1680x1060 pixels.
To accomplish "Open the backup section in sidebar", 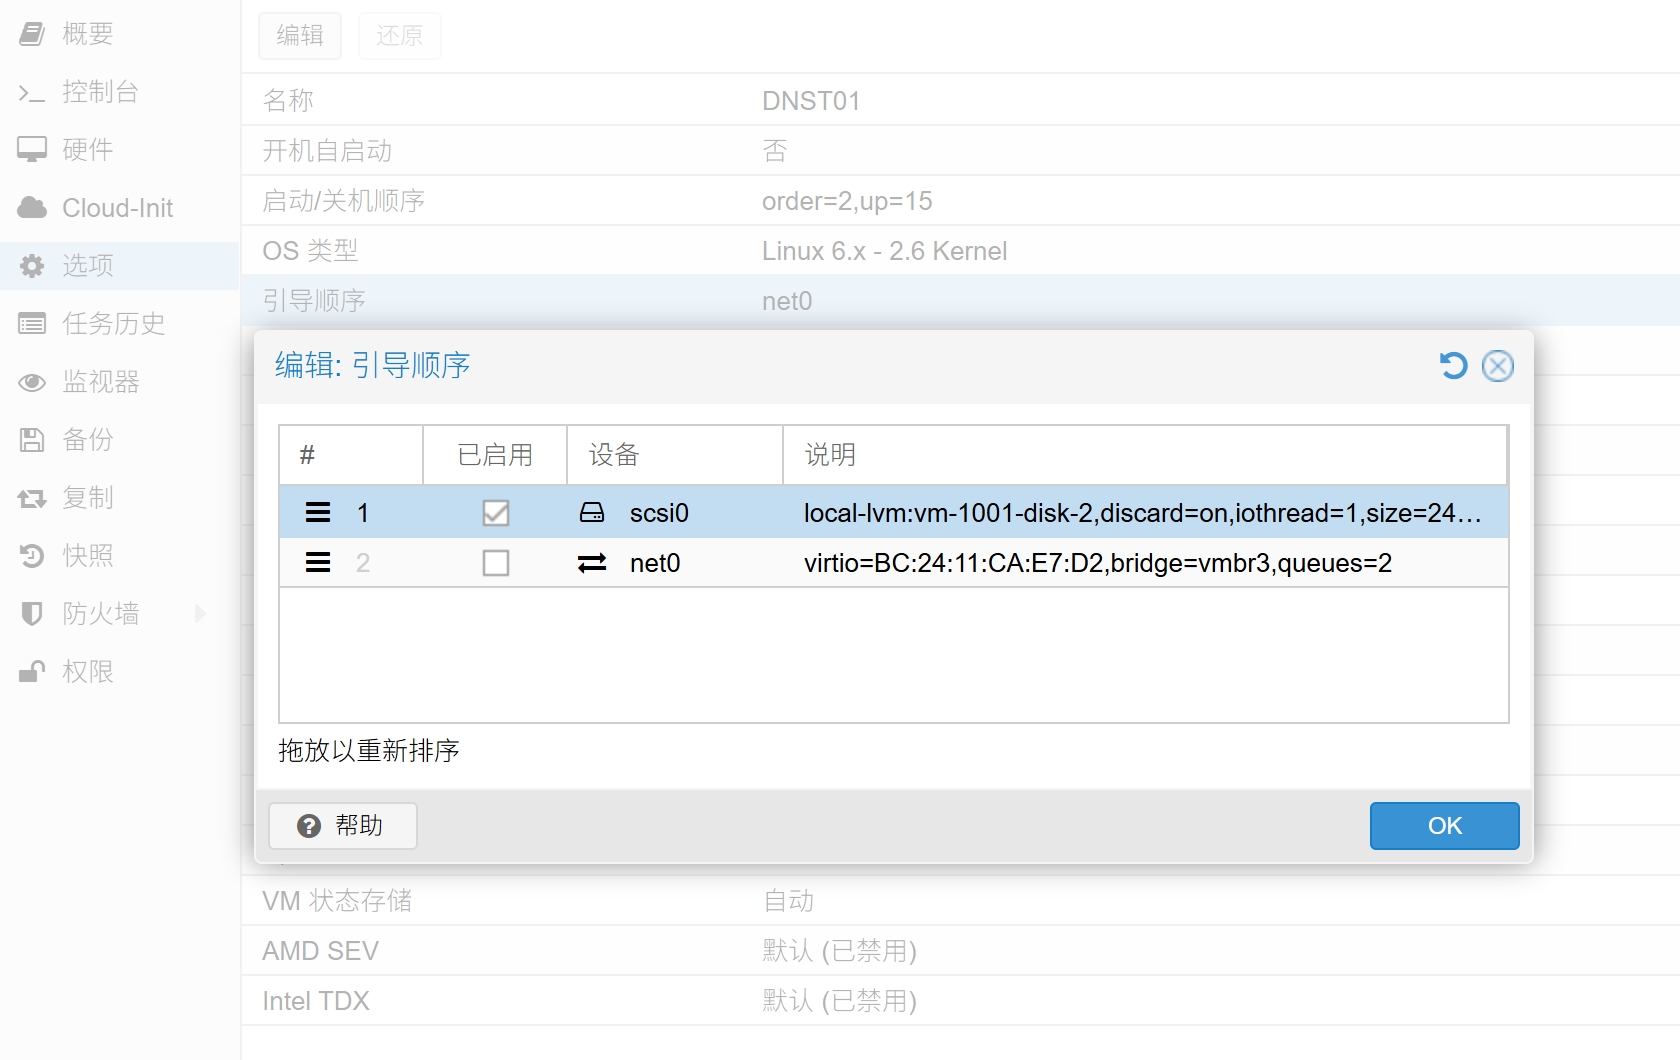I will [87, 440].
